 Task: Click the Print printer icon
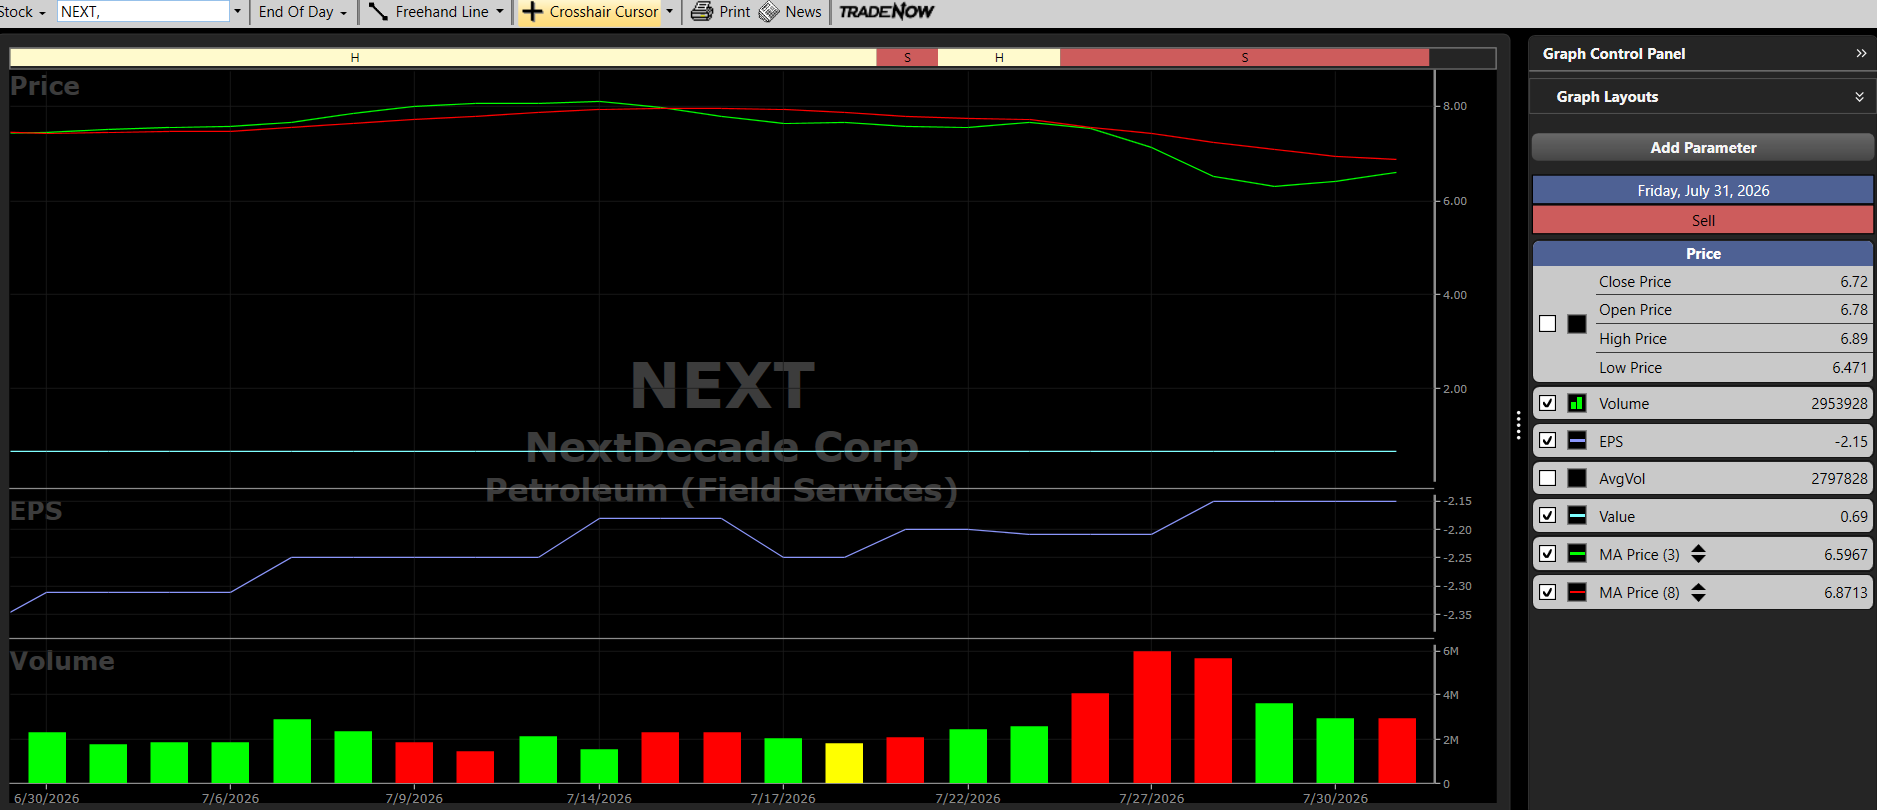(x=702, y=12)
